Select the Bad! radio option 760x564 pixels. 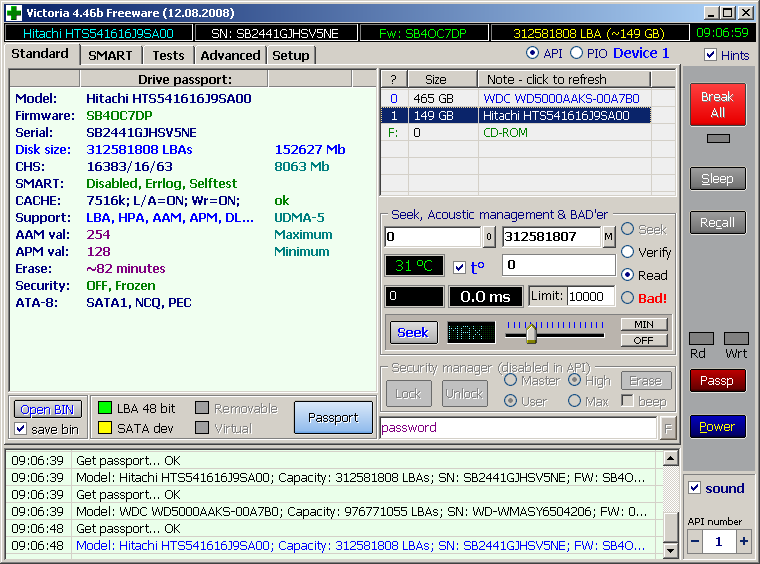tap(628, 298)
